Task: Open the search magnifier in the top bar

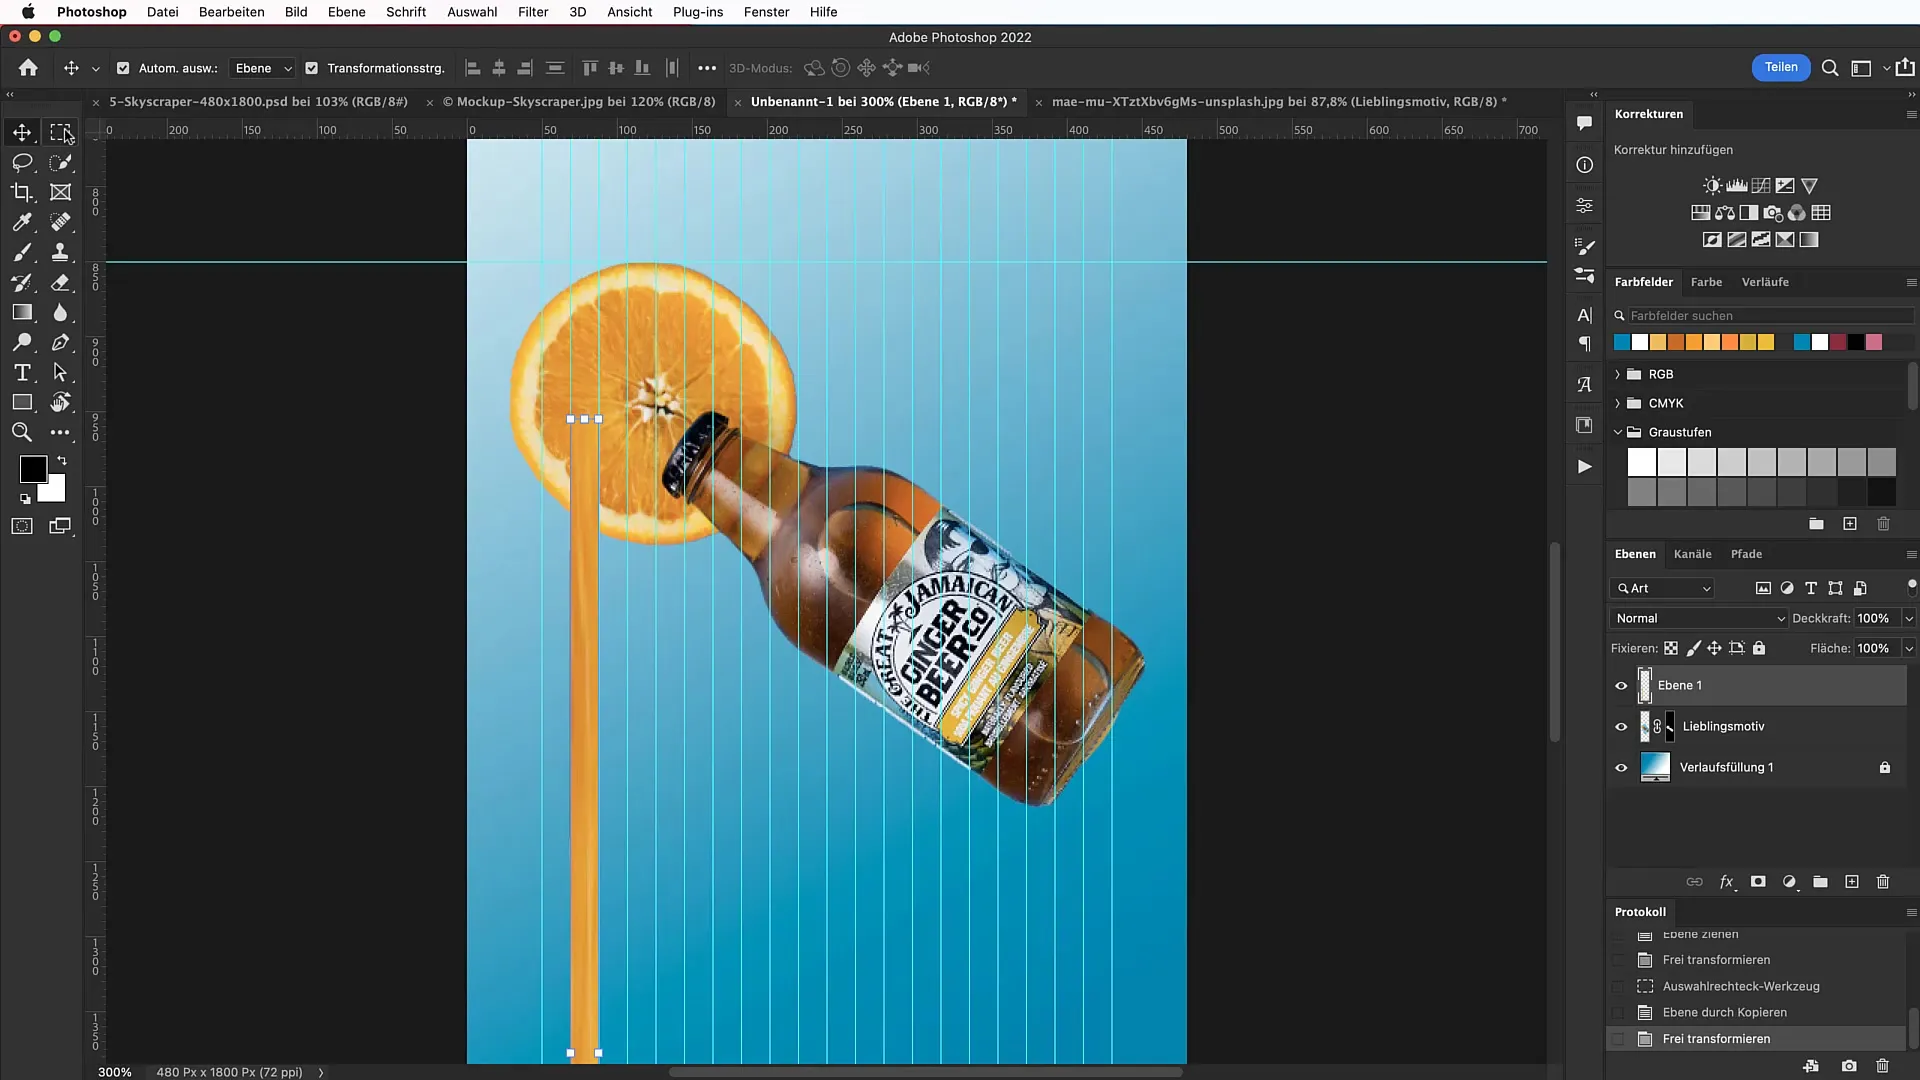Action: [x=1829, y=68]
